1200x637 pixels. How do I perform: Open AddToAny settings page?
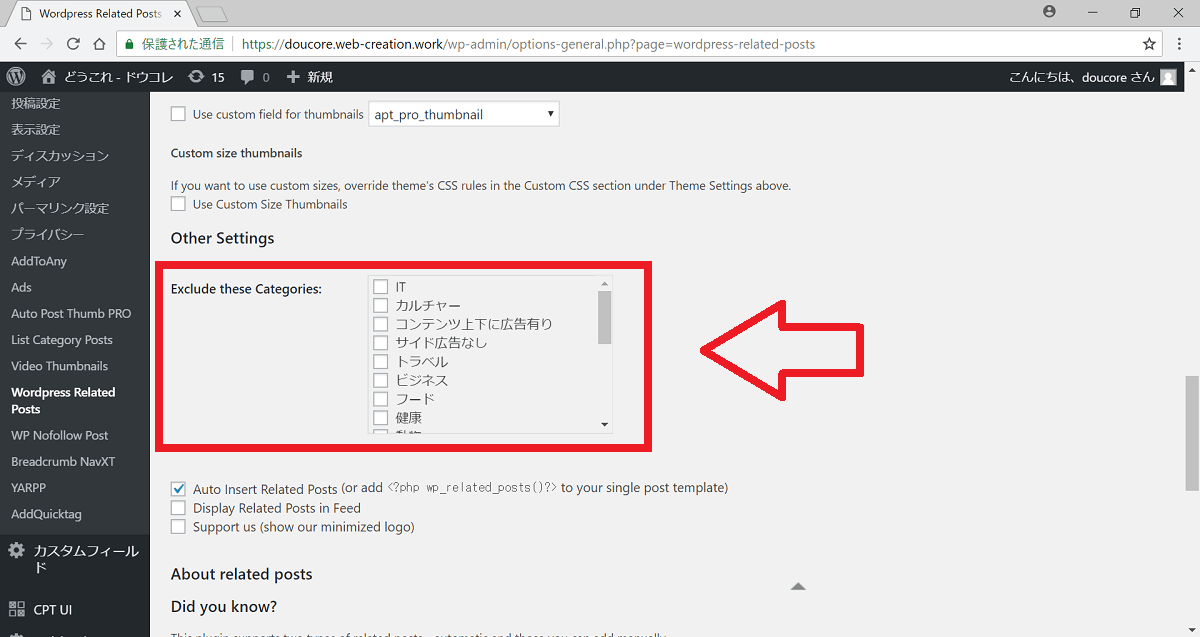click(39, 261)
